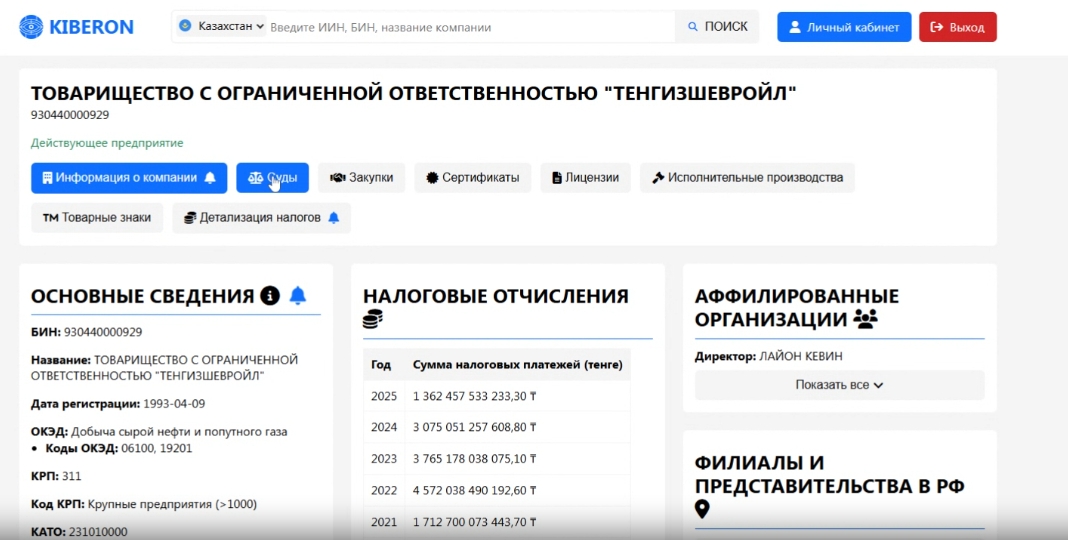Click the Код КРП Крупные предприятия line

144,505
